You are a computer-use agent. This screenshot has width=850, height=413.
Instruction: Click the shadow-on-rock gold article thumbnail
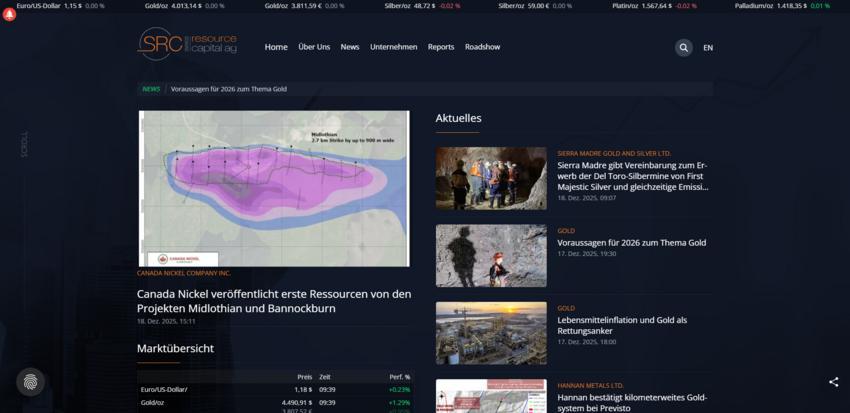491,256
